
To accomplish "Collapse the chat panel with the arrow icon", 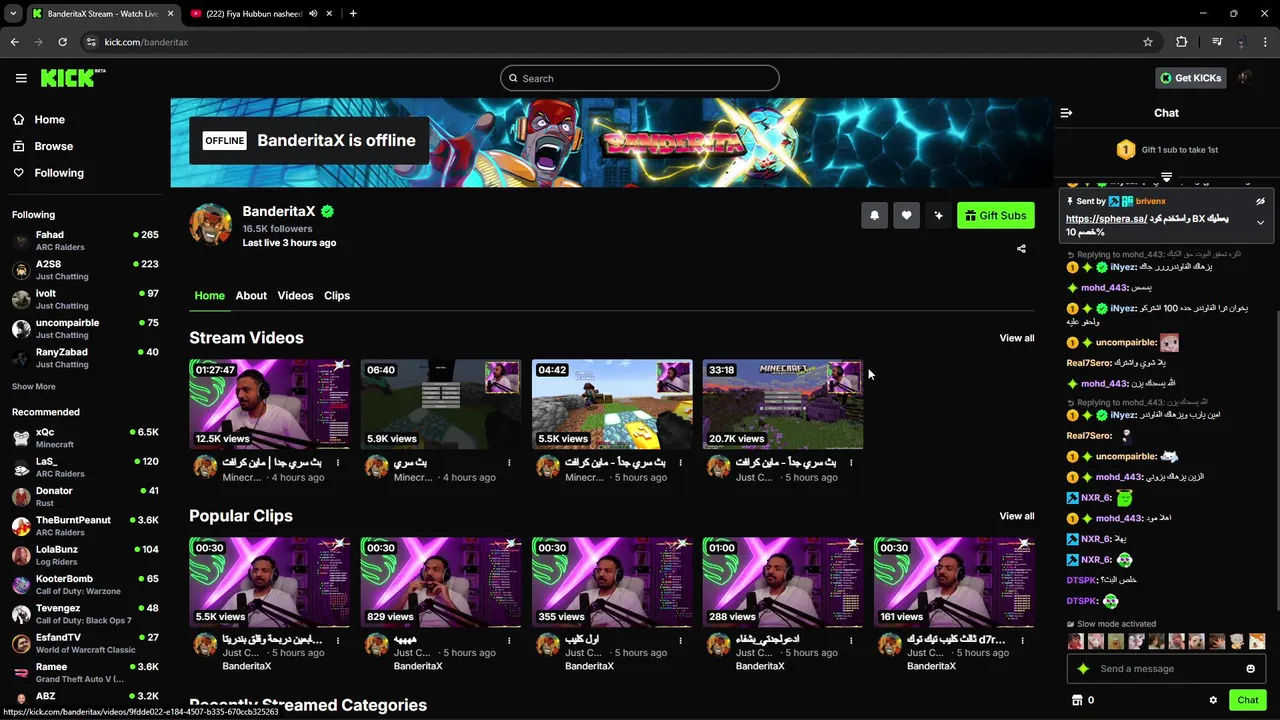I will pos(1066,113).
